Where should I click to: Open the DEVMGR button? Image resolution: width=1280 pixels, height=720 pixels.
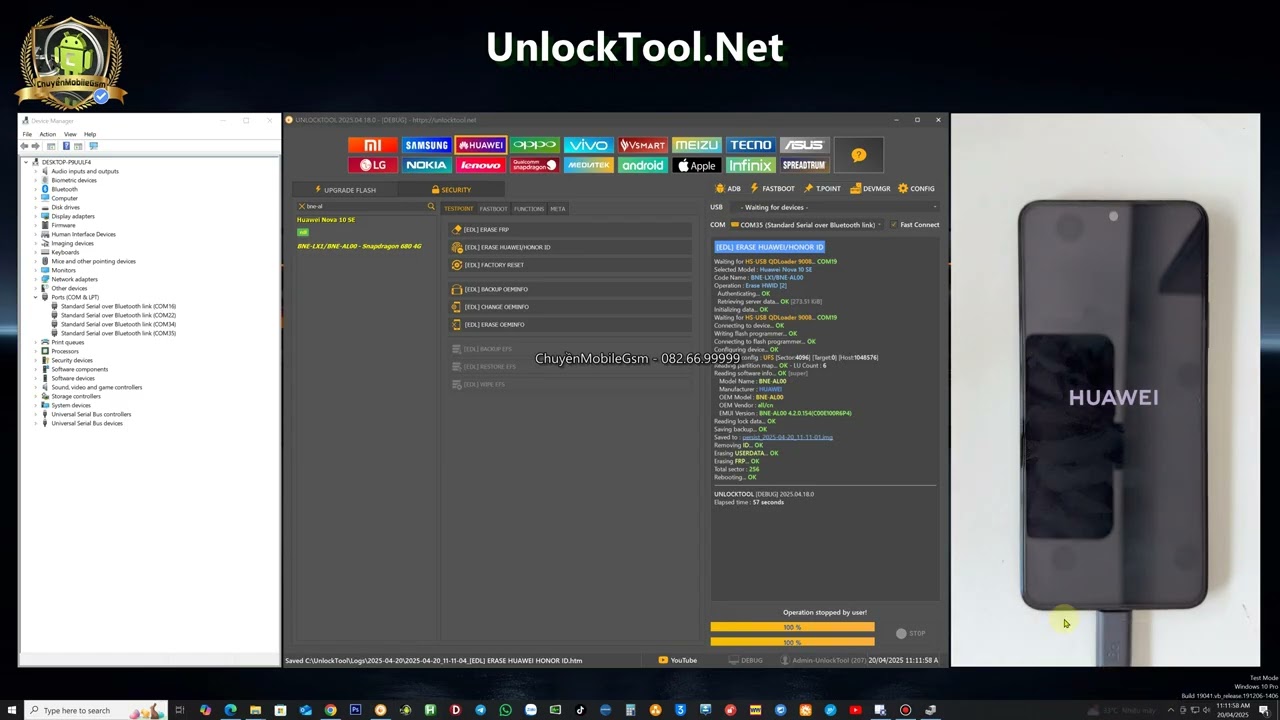coord(870,189)
